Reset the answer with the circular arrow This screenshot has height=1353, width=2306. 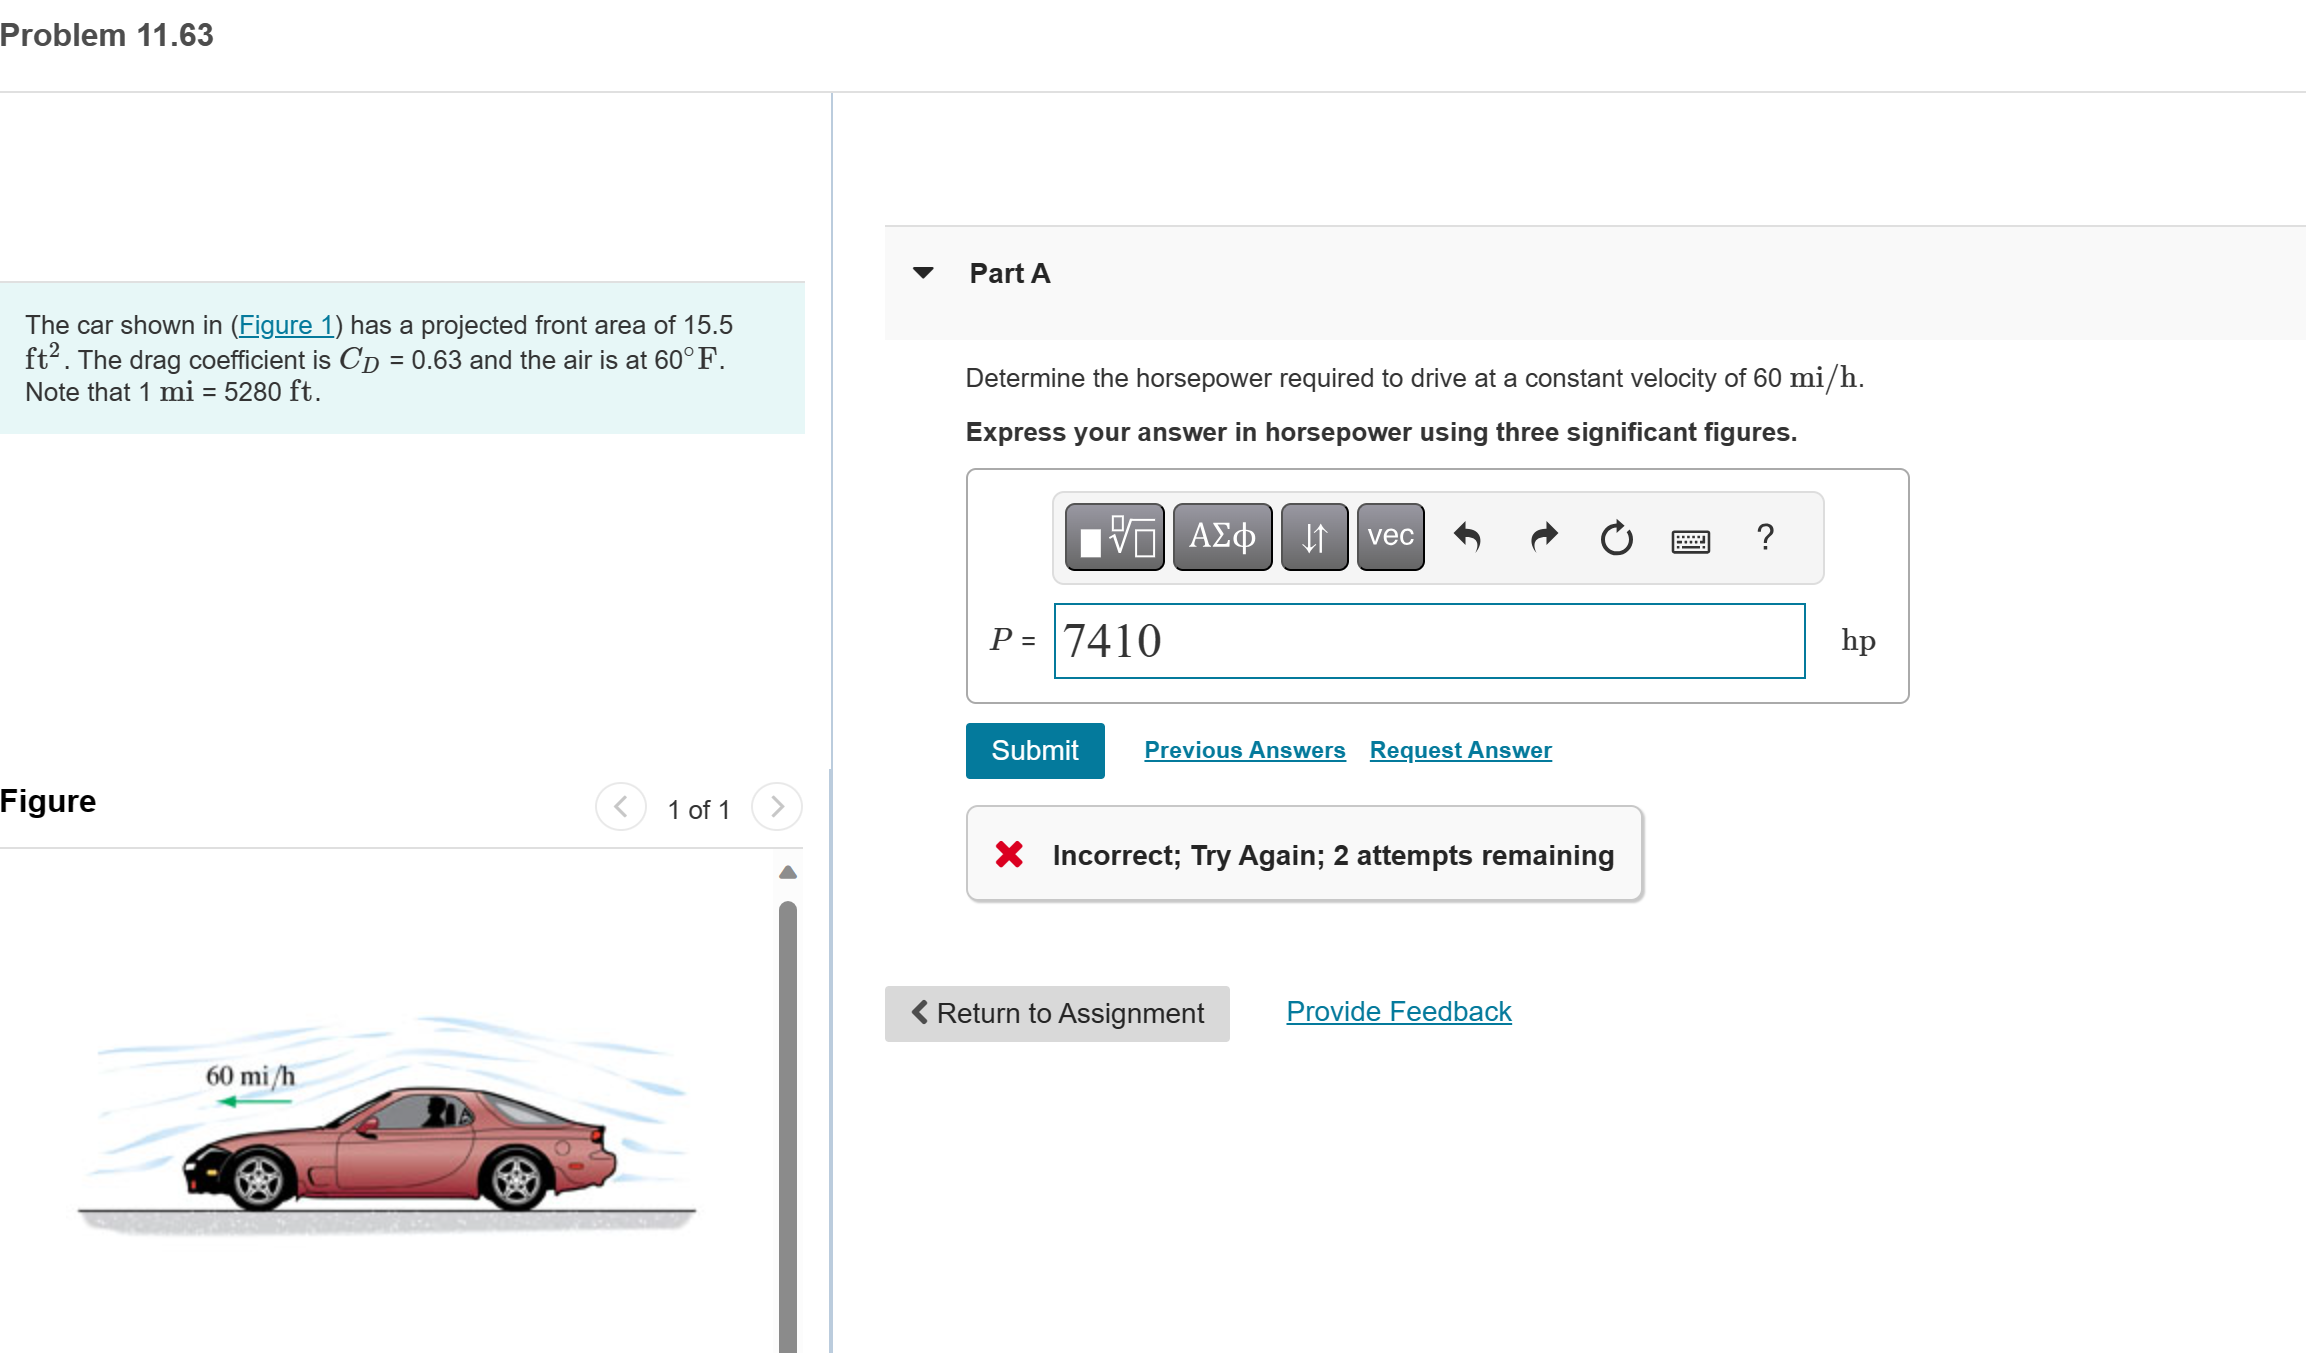pyautogui.click(x=1616, y=537)
